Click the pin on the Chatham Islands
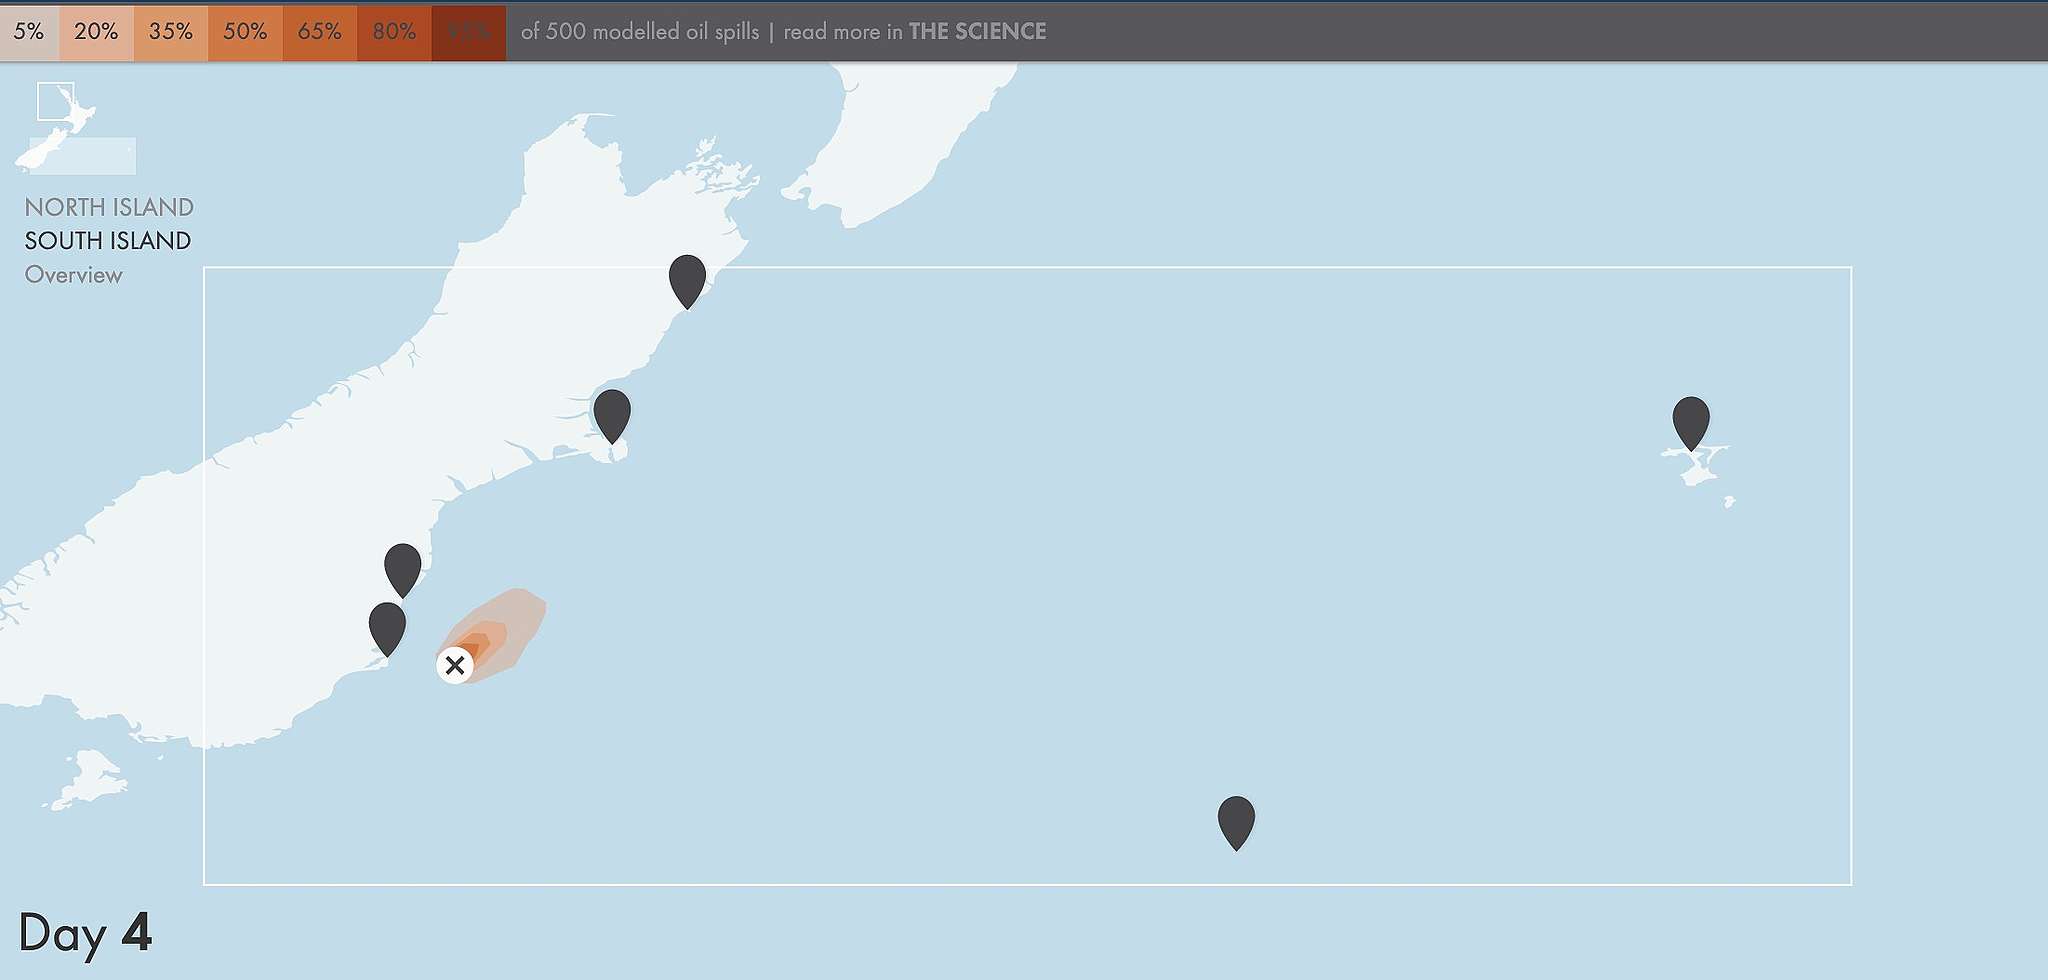Viewport: 2048px width, 980px height. coord(1691,420)
